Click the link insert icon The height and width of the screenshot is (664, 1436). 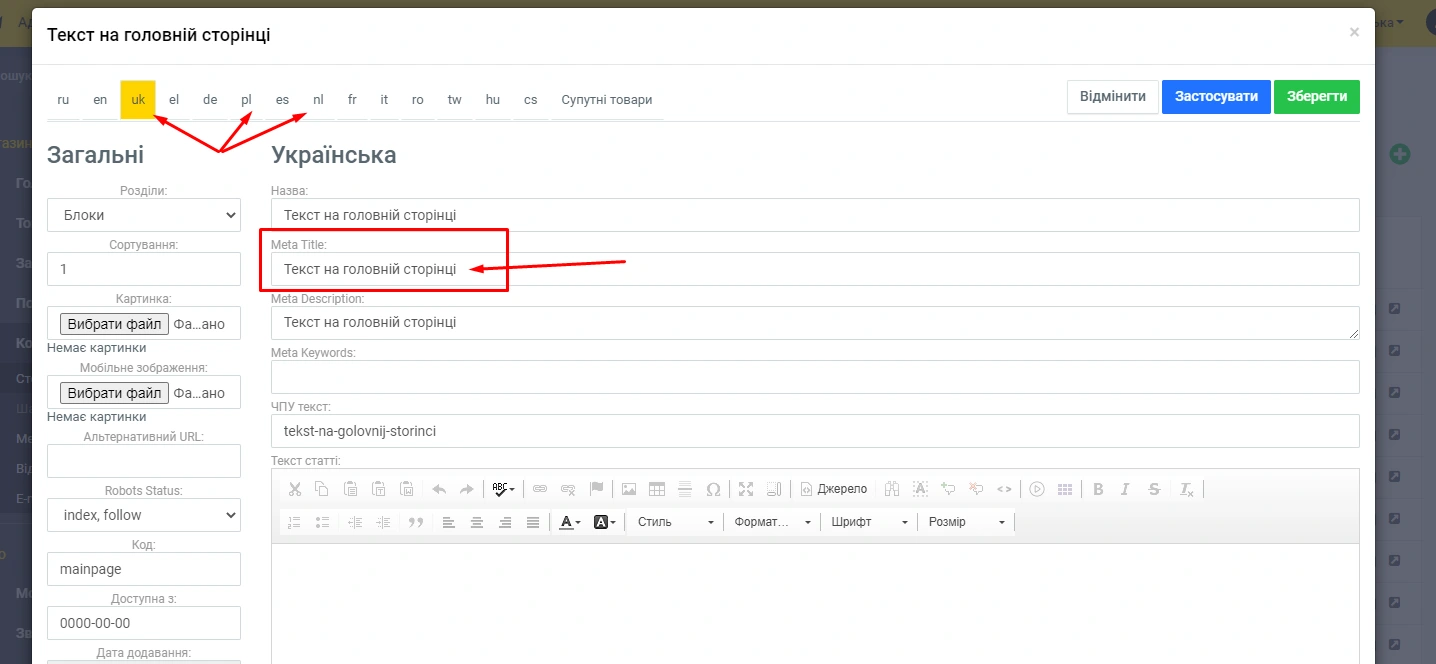(540, 489)
